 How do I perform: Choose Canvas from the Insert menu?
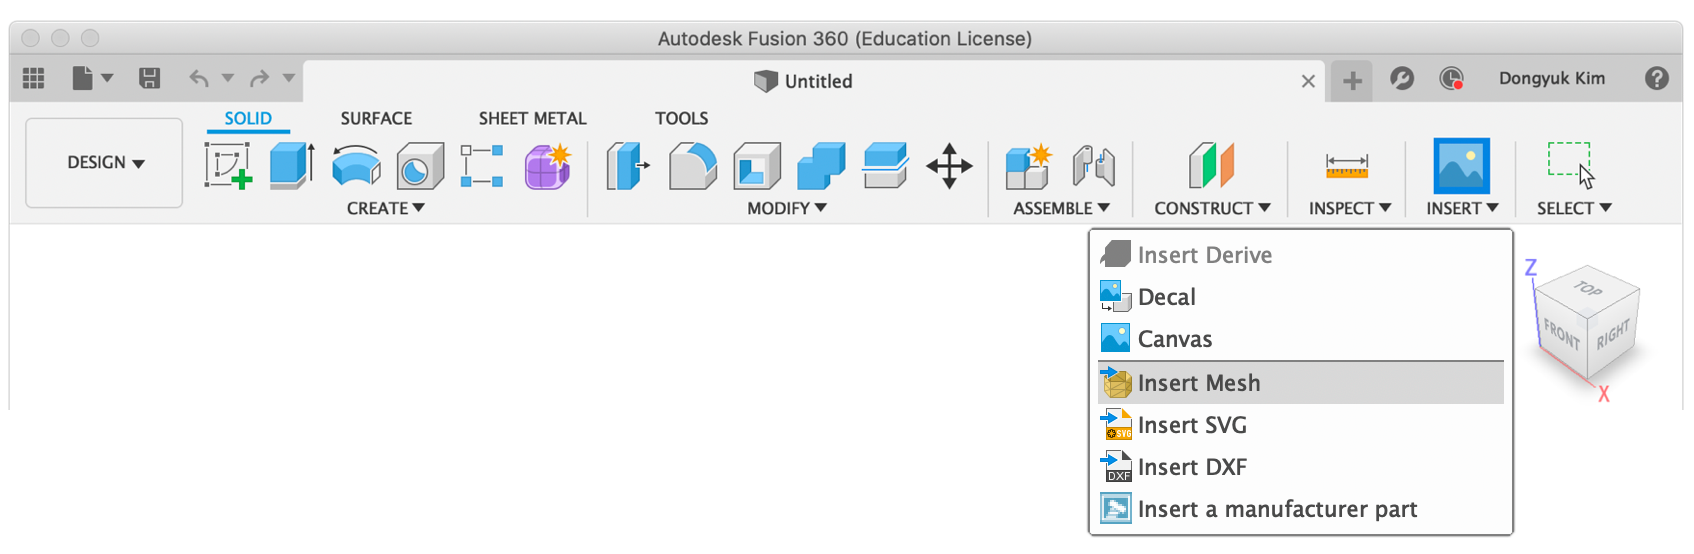(x=1301, y=339)
